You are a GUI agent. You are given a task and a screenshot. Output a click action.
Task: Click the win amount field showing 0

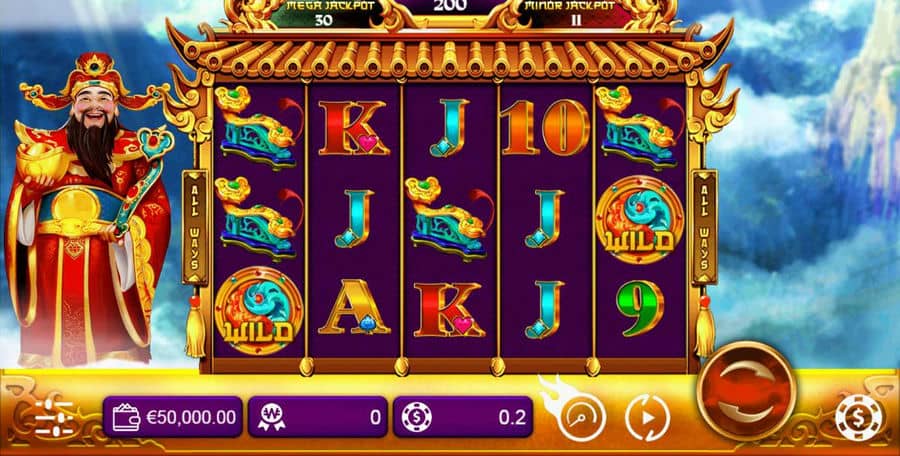[x=318, y=417]
